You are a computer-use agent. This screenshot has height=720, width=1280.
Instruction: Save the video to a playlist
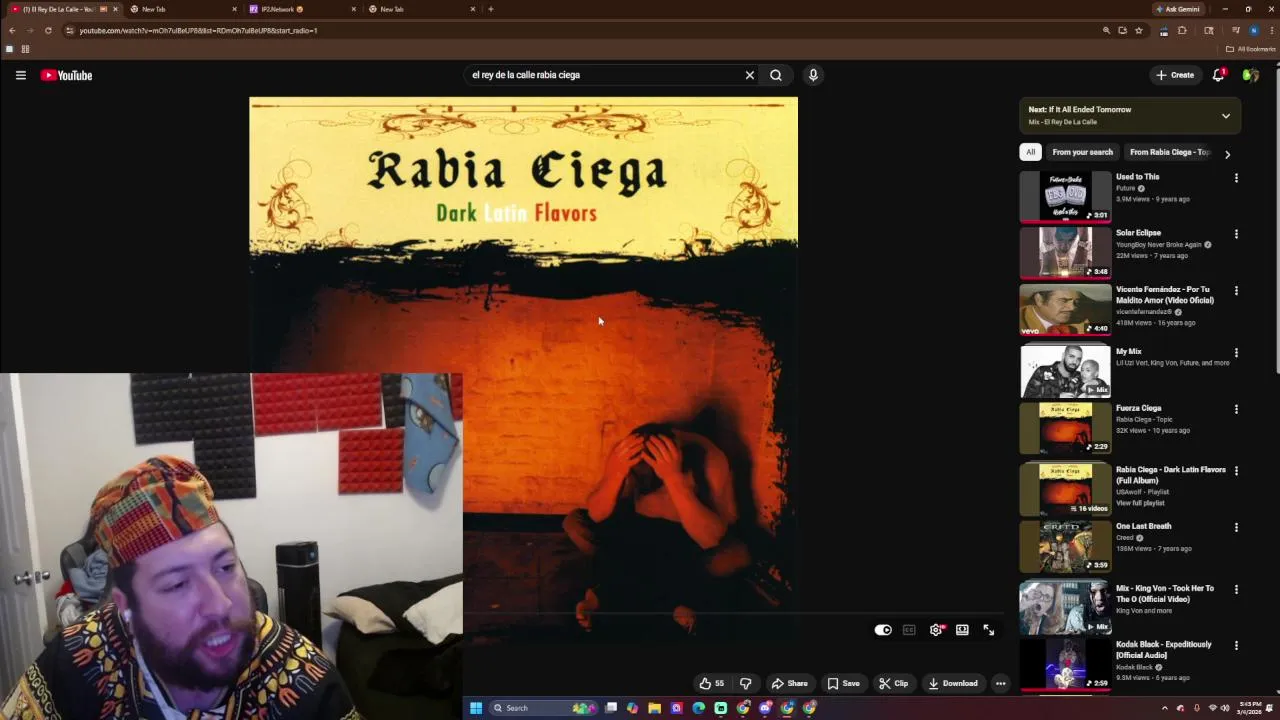[x=843, y=684]
